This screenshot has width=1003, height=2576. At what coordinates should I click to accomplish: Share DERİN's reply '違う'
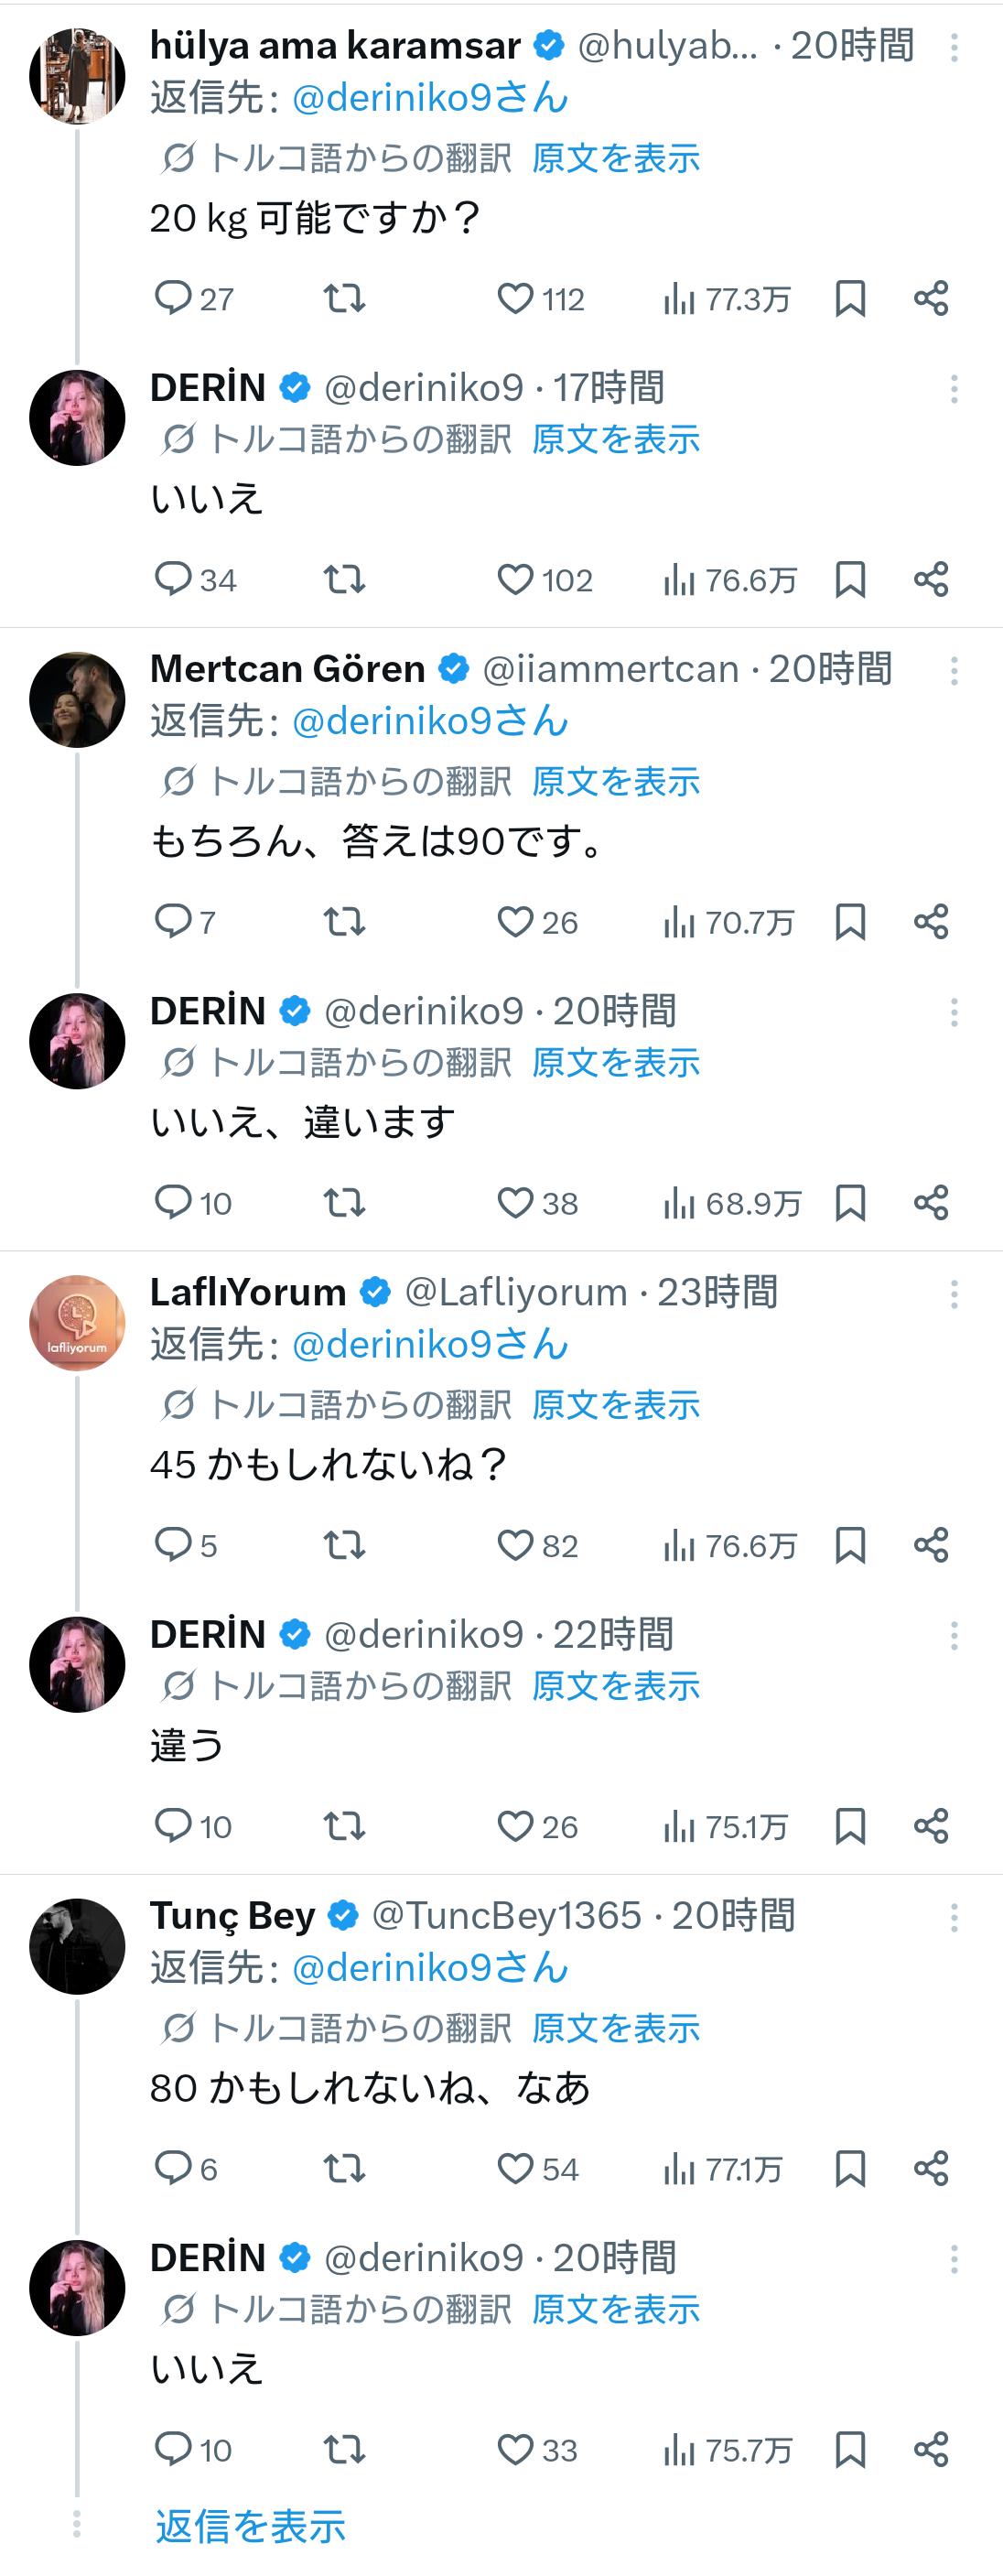(931, 1826)
